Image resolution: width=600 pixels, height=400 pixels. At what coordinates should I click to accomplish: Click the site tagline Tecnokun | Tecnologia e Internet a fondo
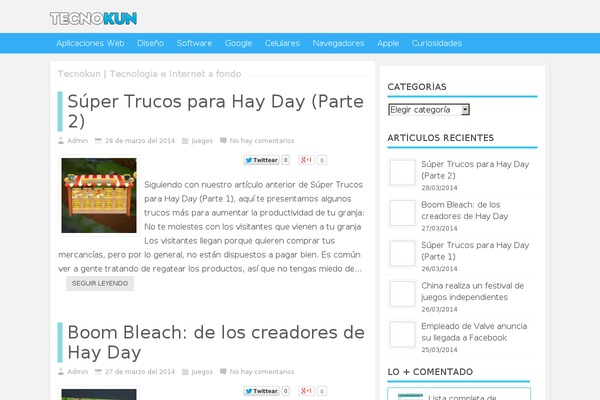(149, 74)
